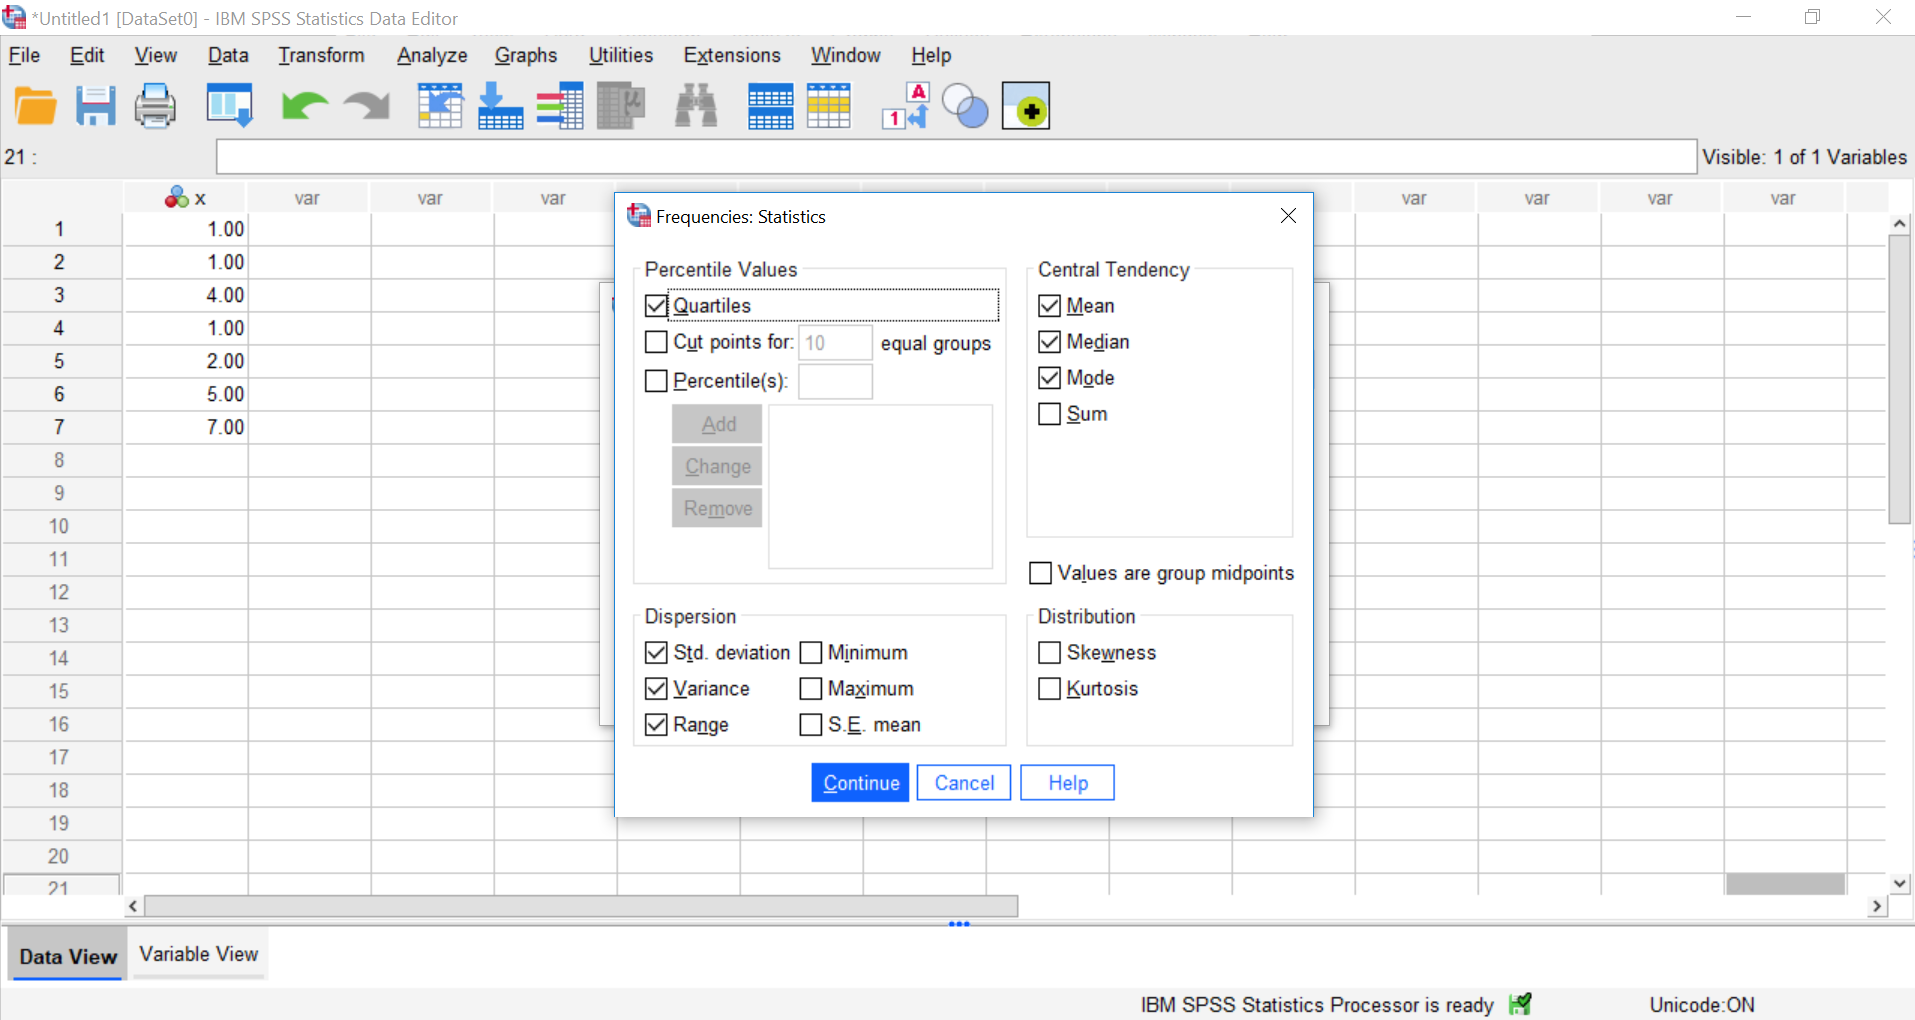Screen dimensions: 1915x1020
Task: Click the processor ready status icon
Action: pyautogui.click(x=1520, y=1004)
